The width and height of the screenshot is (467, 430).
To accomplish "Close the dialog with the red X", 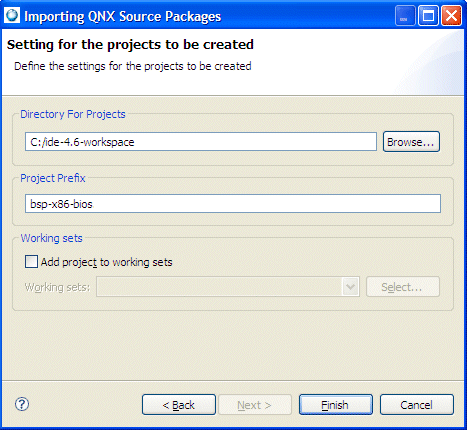I will pyautogui.click(x=451, y=16).
